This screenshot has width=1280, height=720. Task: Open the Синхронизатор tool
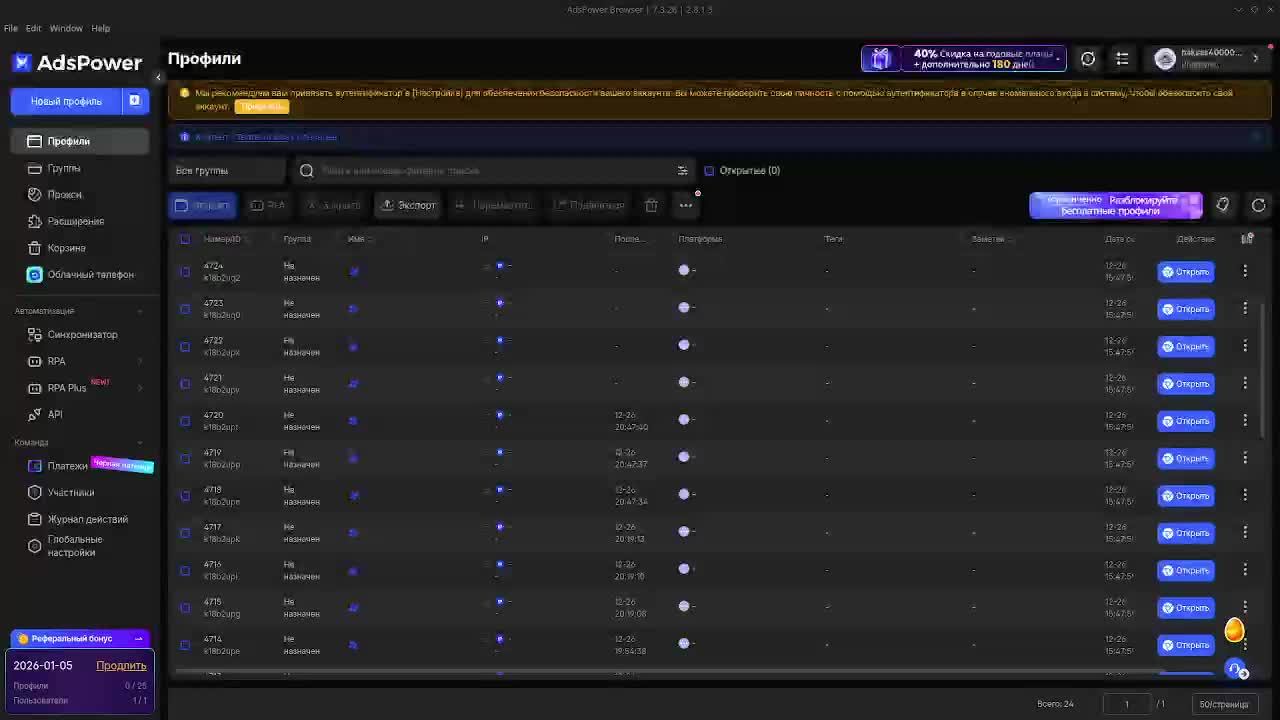tap(81, 335)
